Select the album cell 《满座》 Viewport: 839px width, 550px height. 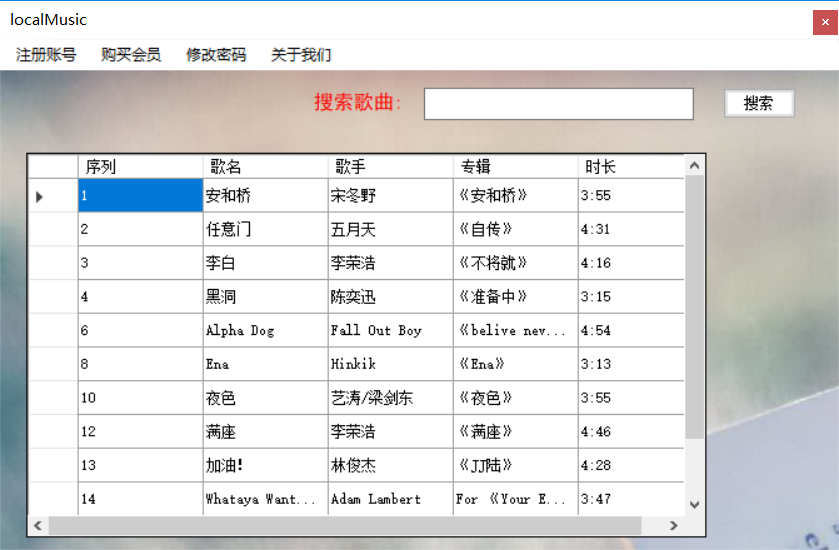tap(516, 432)
